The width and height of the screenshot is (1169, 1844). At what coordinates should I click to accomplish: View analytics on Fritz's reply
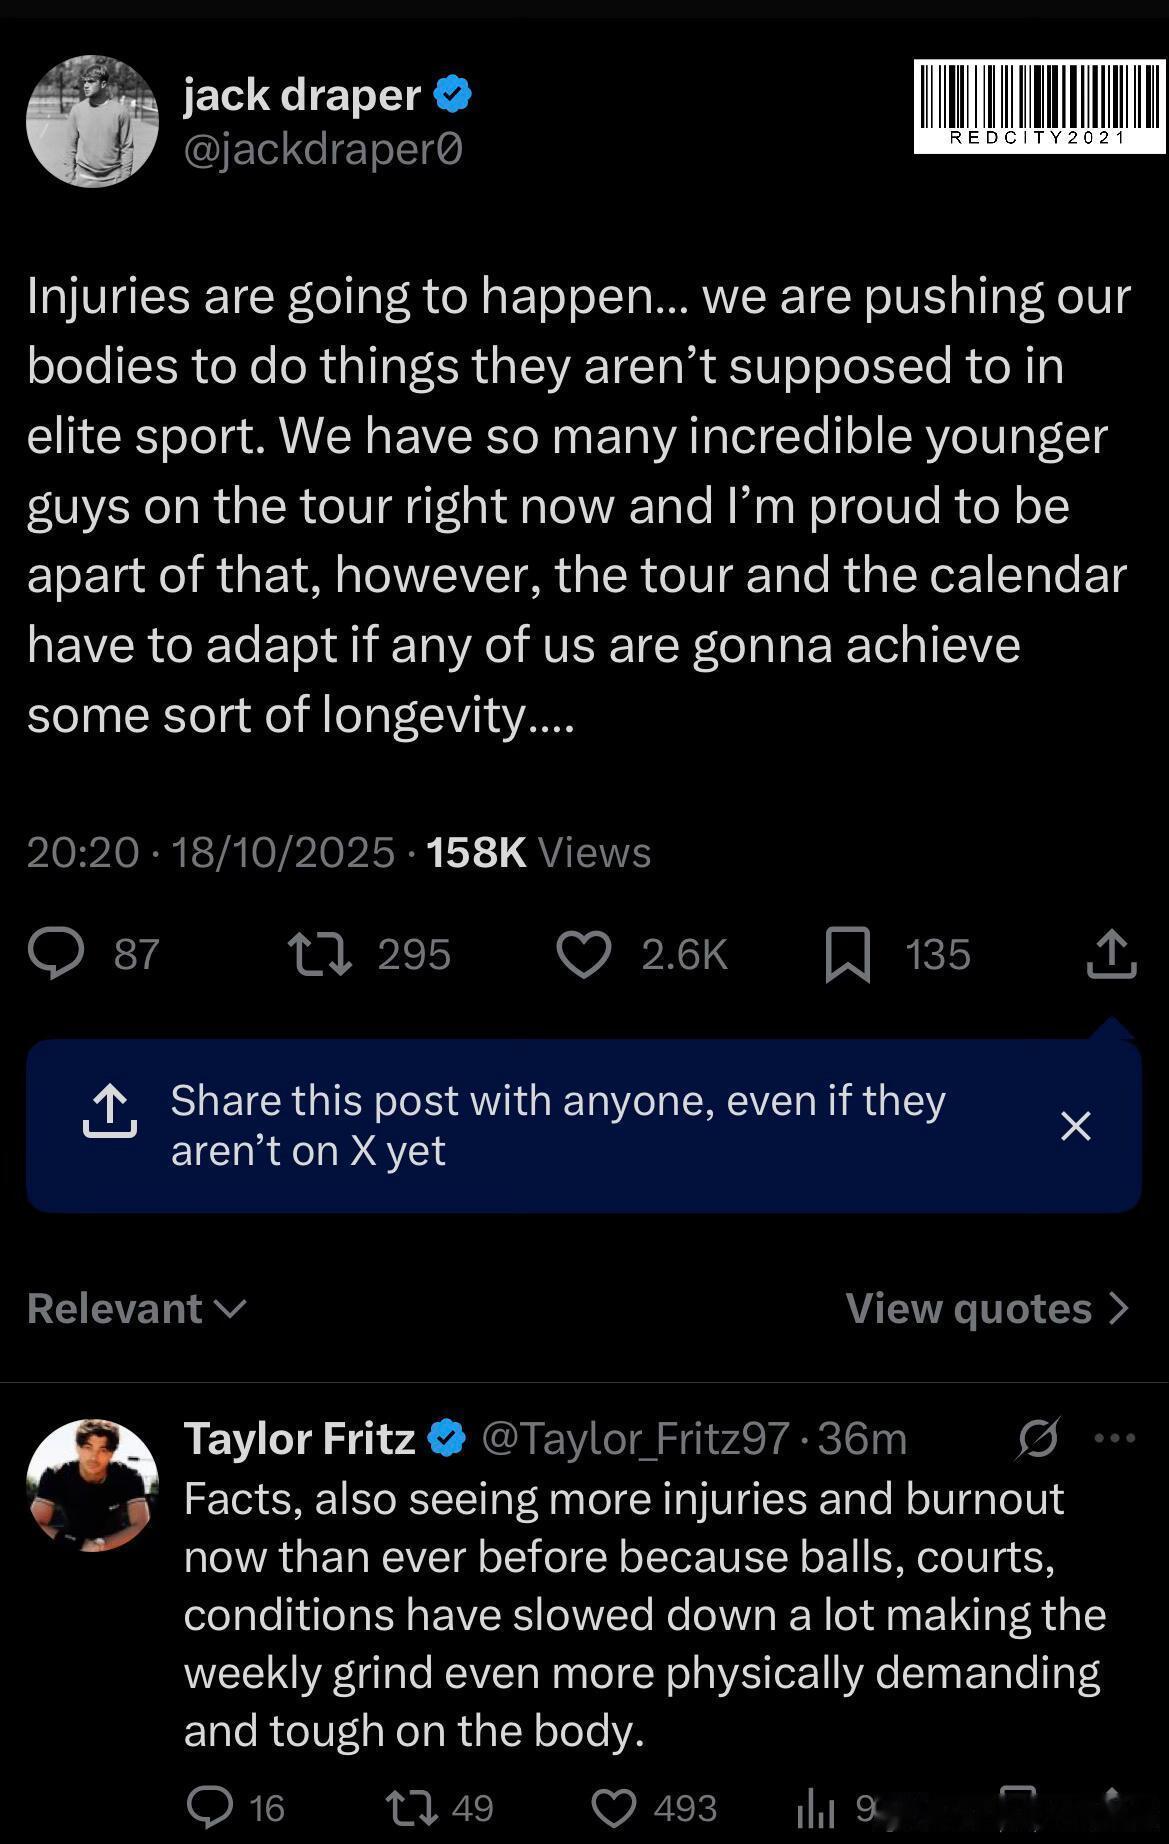816,1807
